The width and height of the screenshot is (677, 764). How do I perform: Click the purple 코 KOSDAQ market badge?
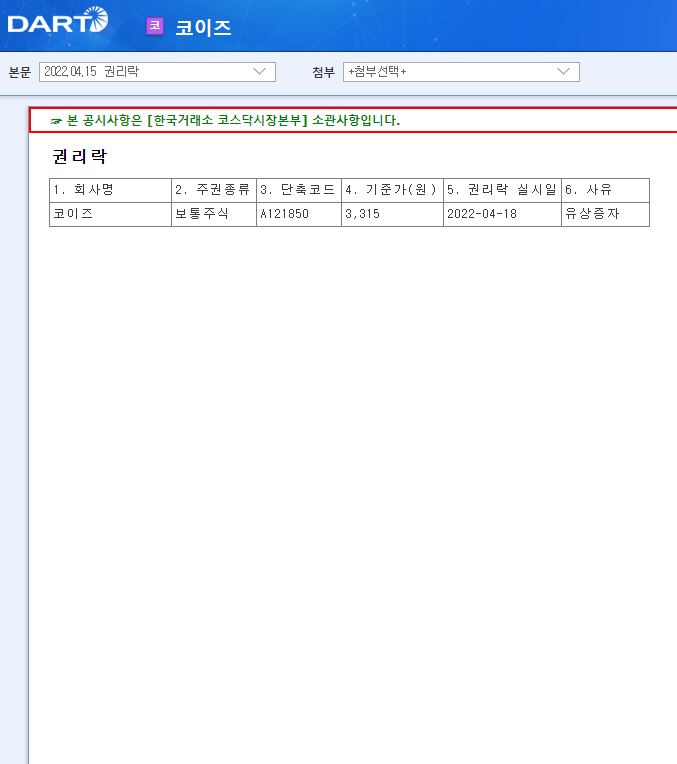click(x=155, y=26)
